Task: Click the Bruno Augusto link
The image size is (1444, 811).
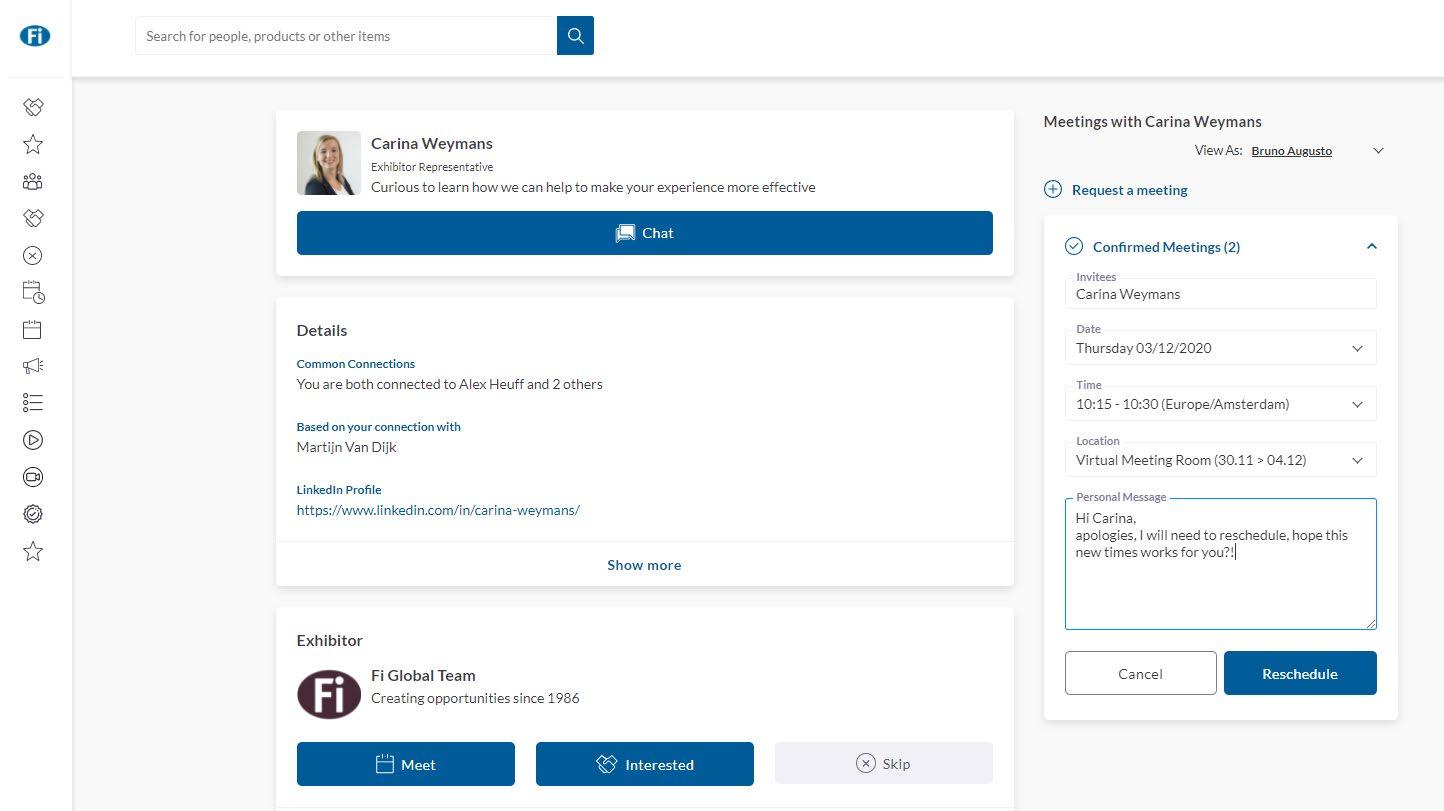Action: pyautogui.click(x=1291, y=151)
